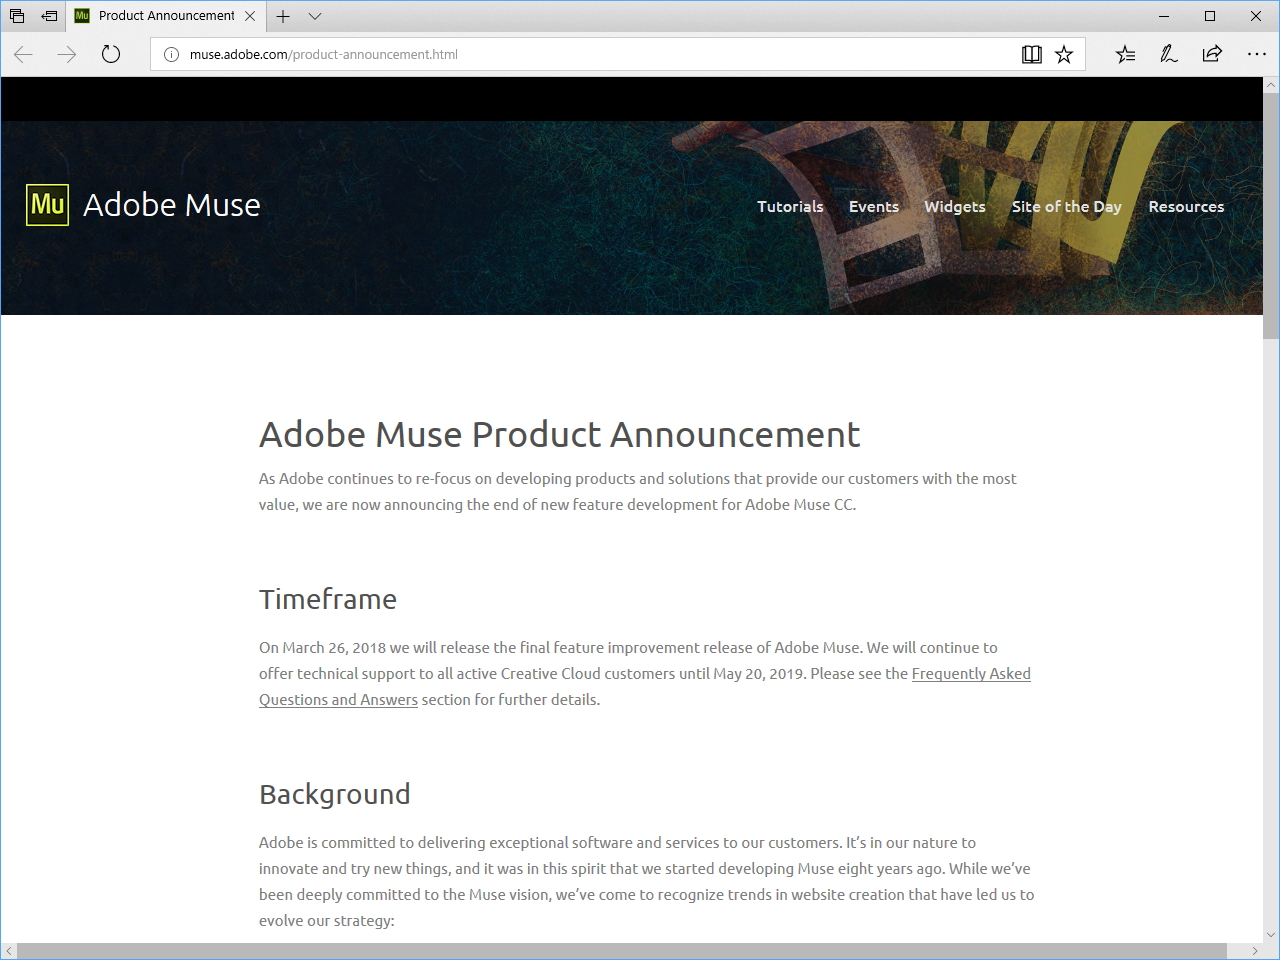The image size is (1280, 960).
Task: Switch to the Product Announcement tab
Action: (x=160, y=16)
